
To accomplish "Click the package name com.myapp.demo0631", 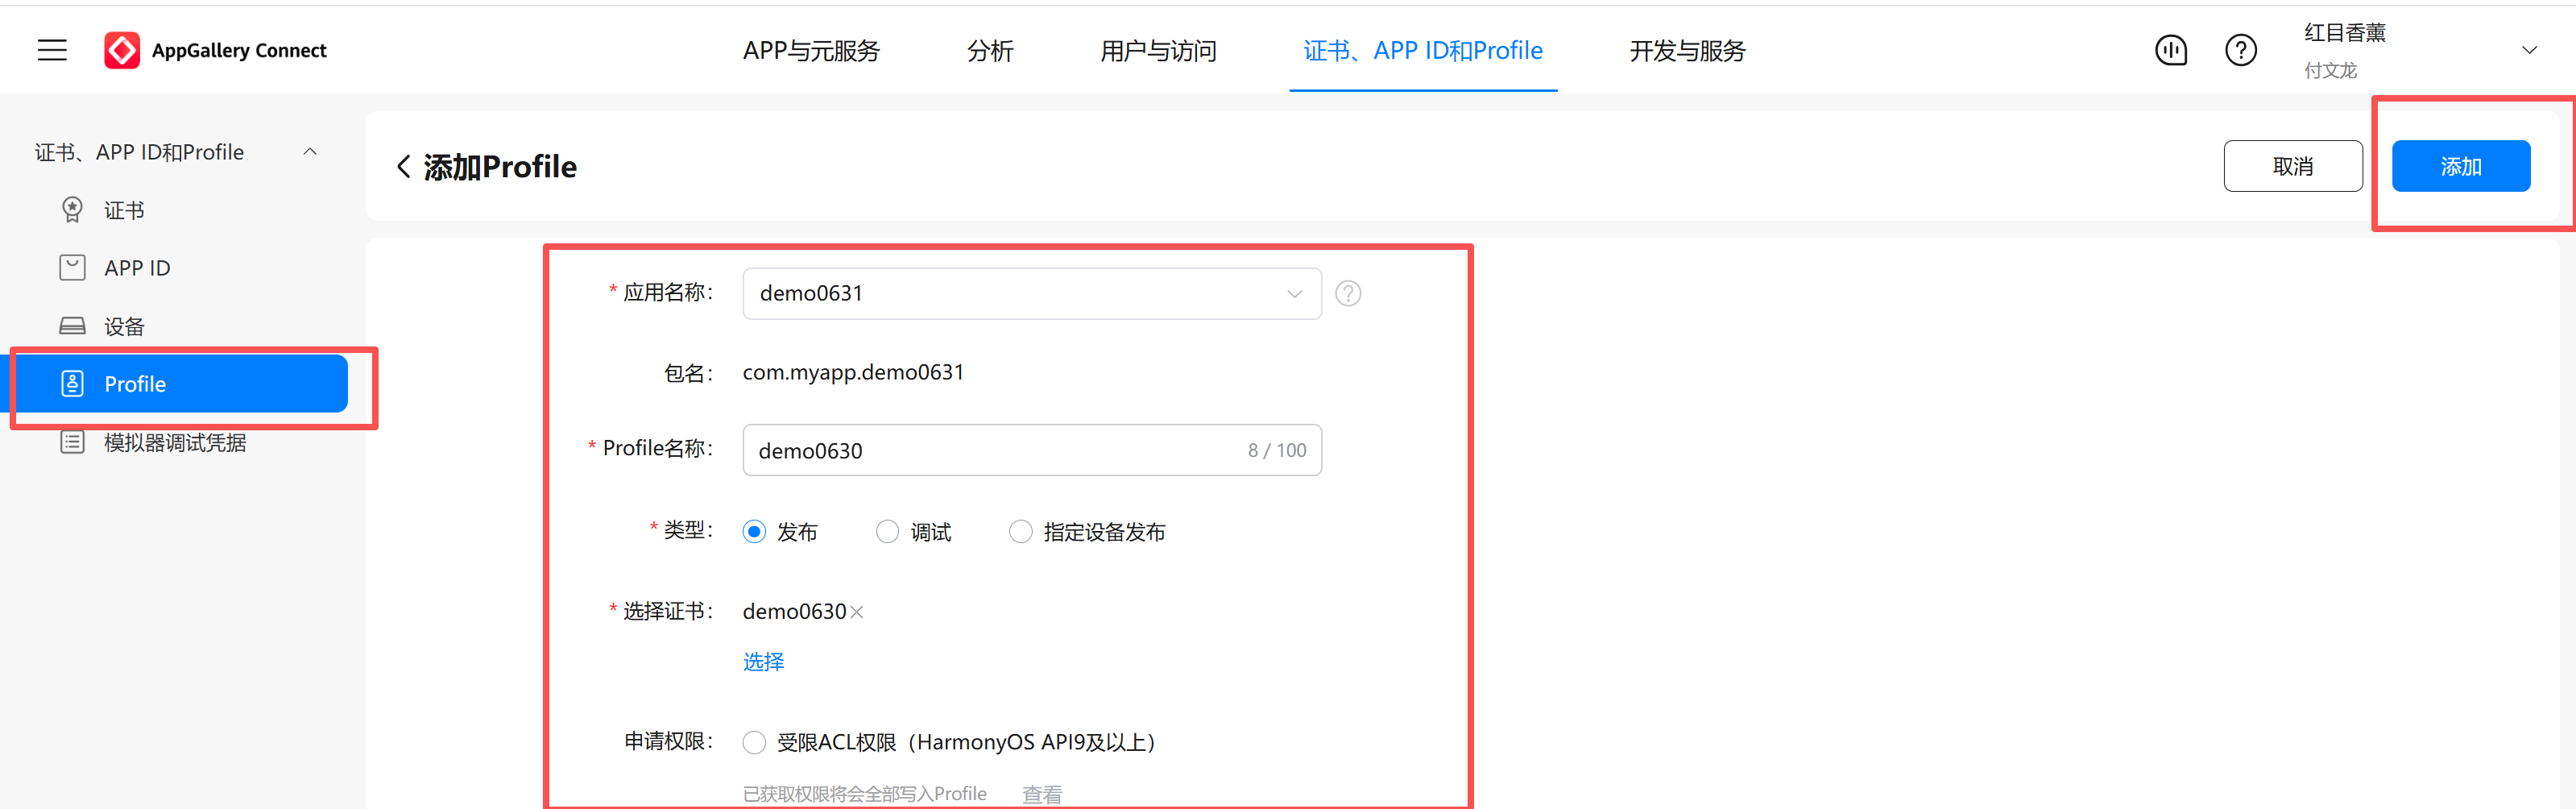I will pyautogui.click(x=853, y=373).
